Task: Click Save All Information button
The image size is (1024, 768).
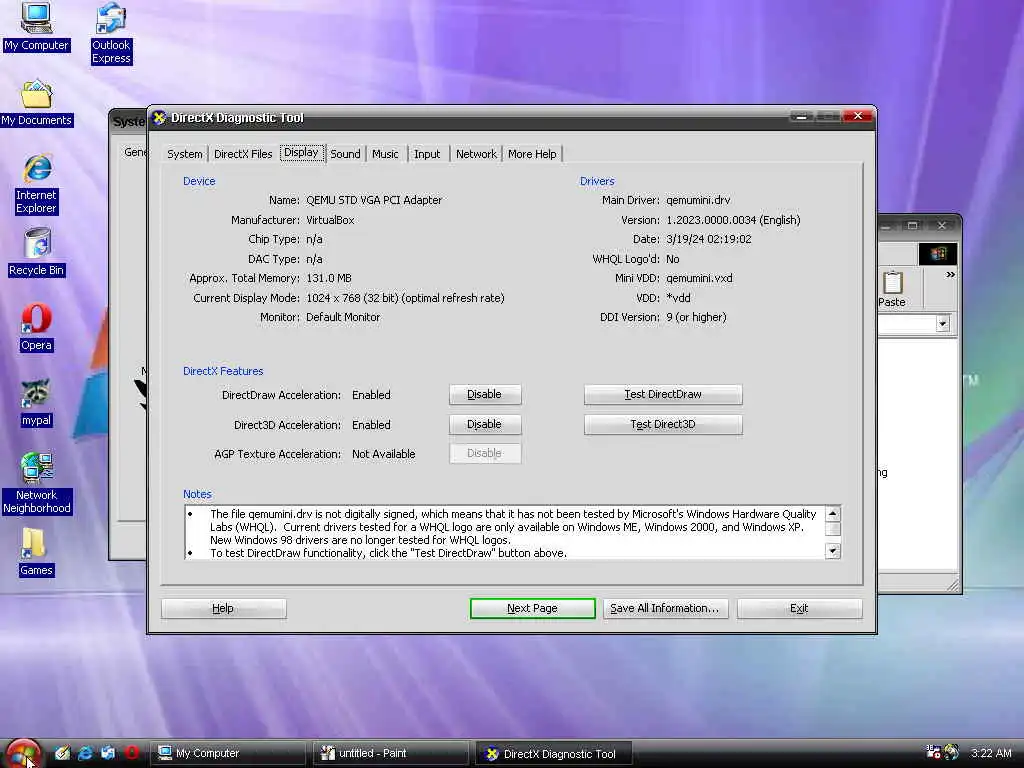Action: click(665, 608)
